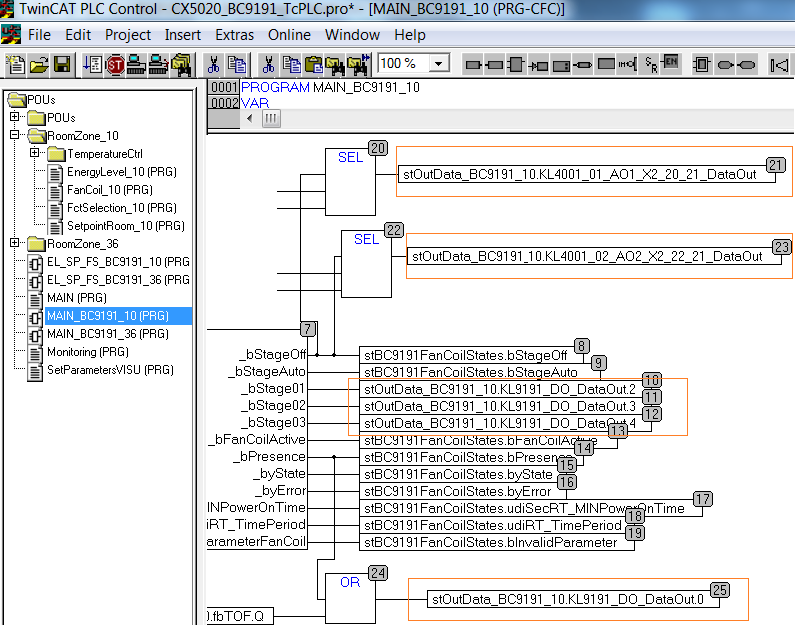Select EL_SP_FS_BC9191_36 program in tree

(x=118, y=280)
